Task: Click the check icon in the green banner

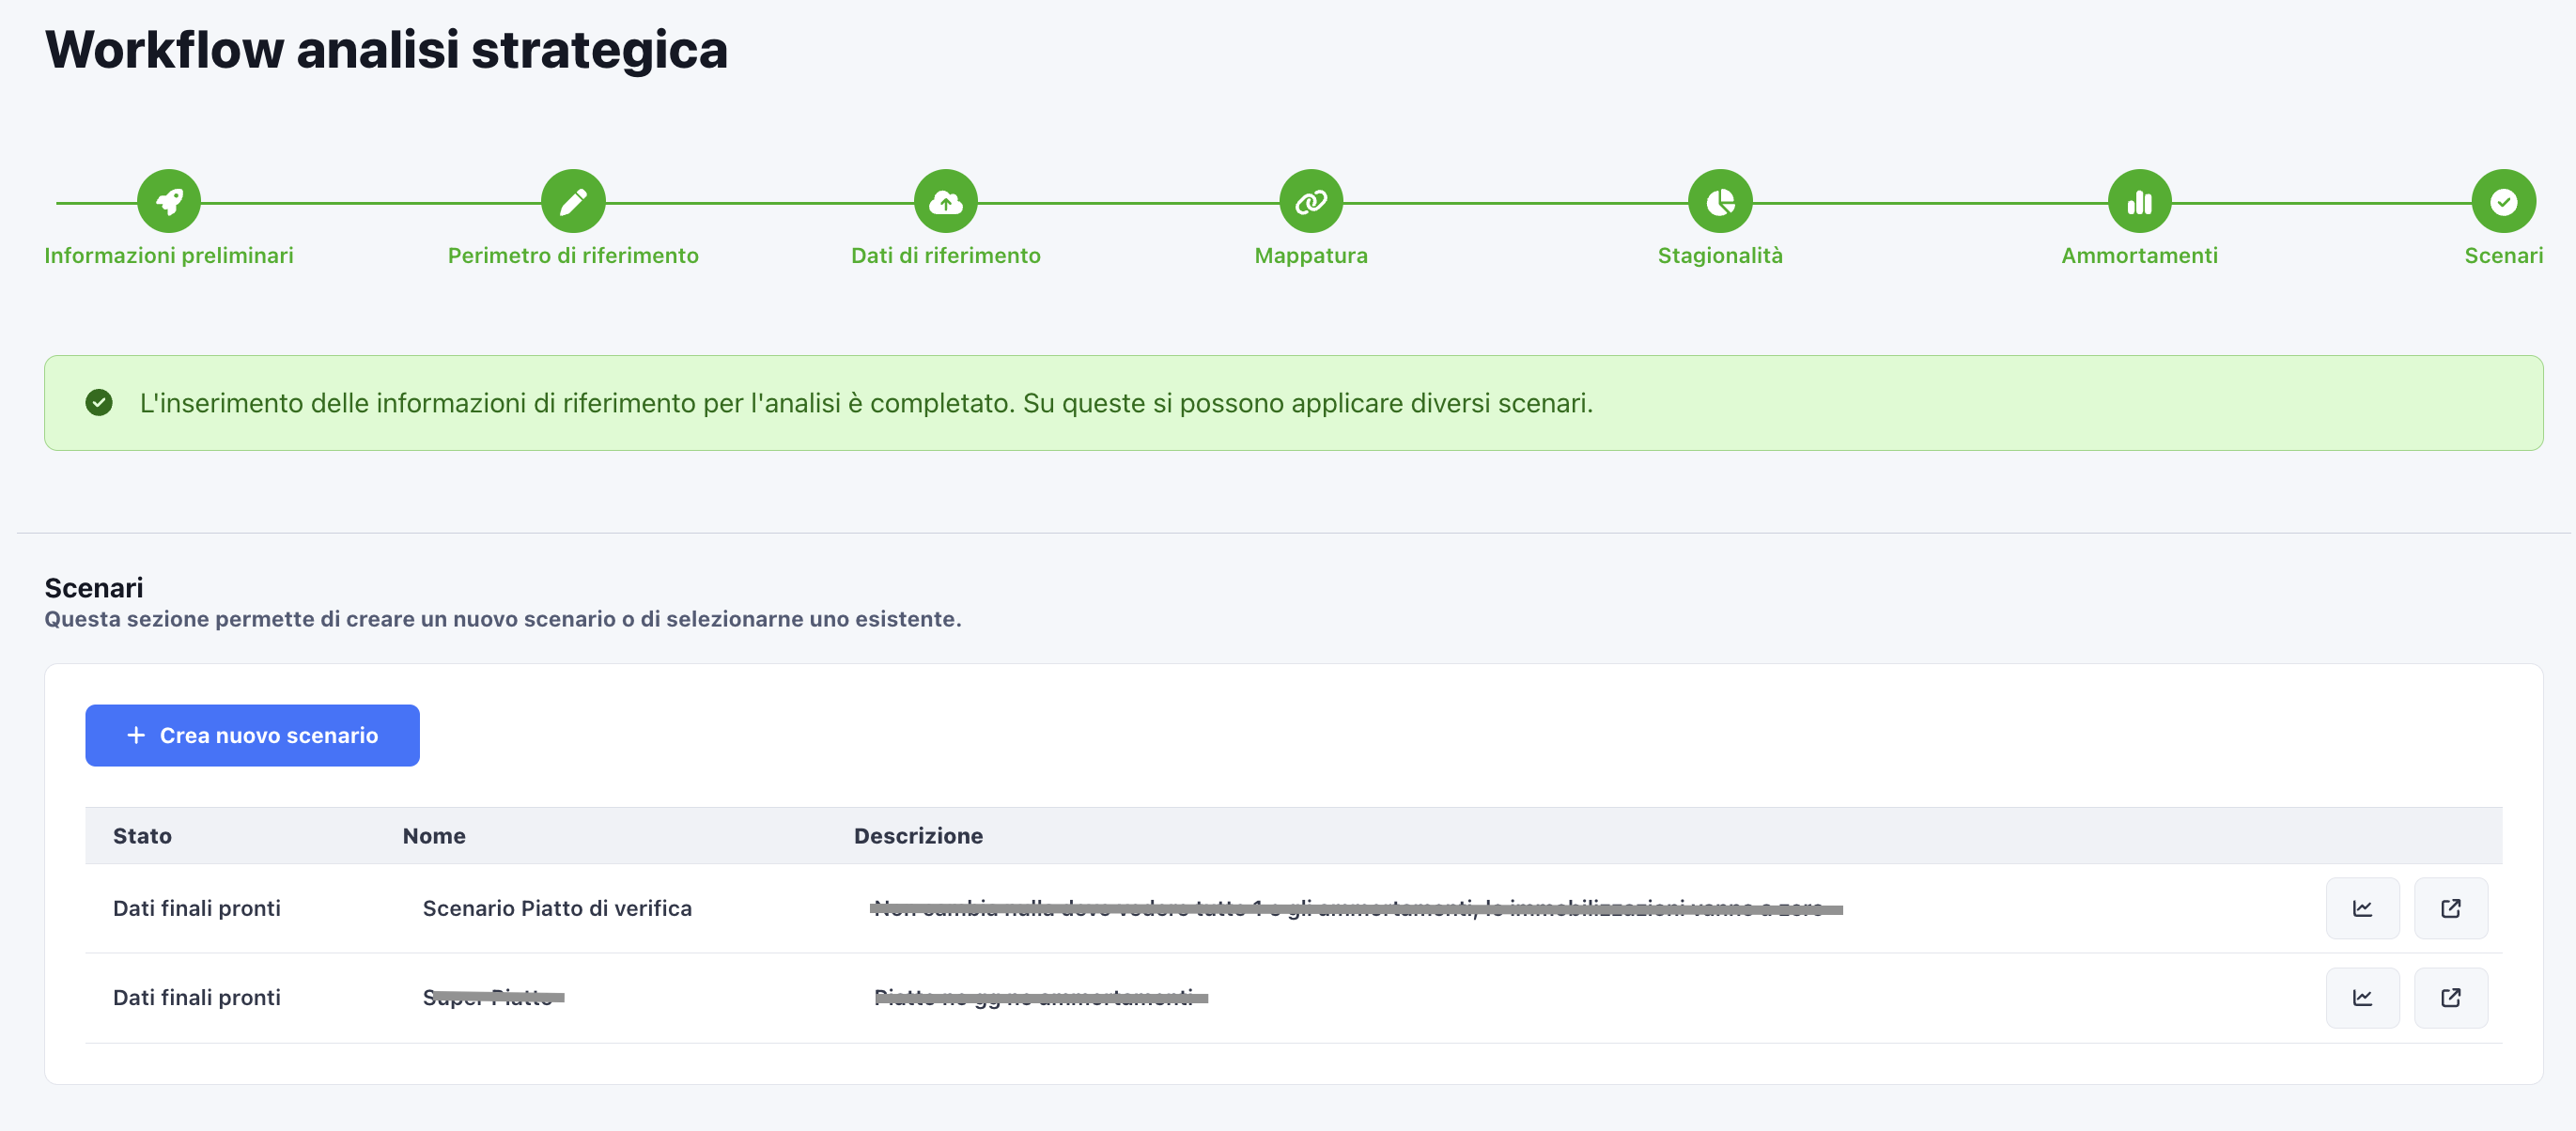Action: pyautogui.click(x=99, y=403)
